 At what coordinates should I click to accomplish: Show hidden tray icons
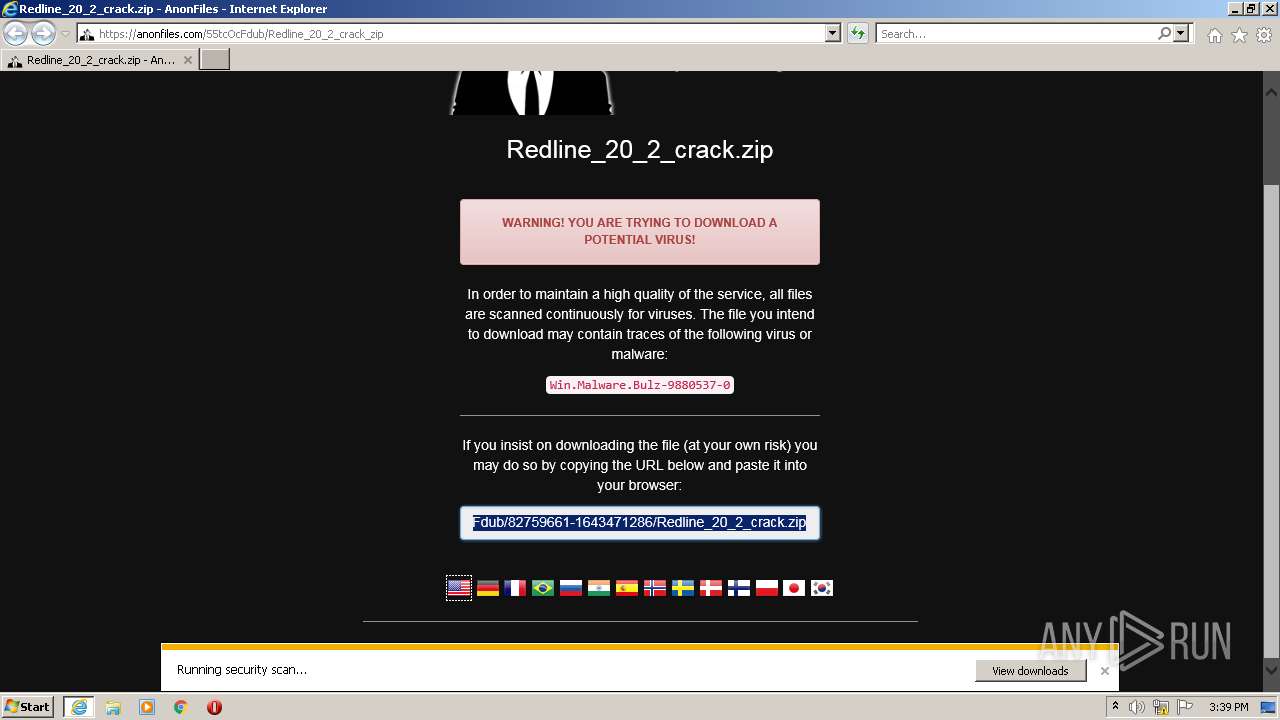tap(1115, 707)
